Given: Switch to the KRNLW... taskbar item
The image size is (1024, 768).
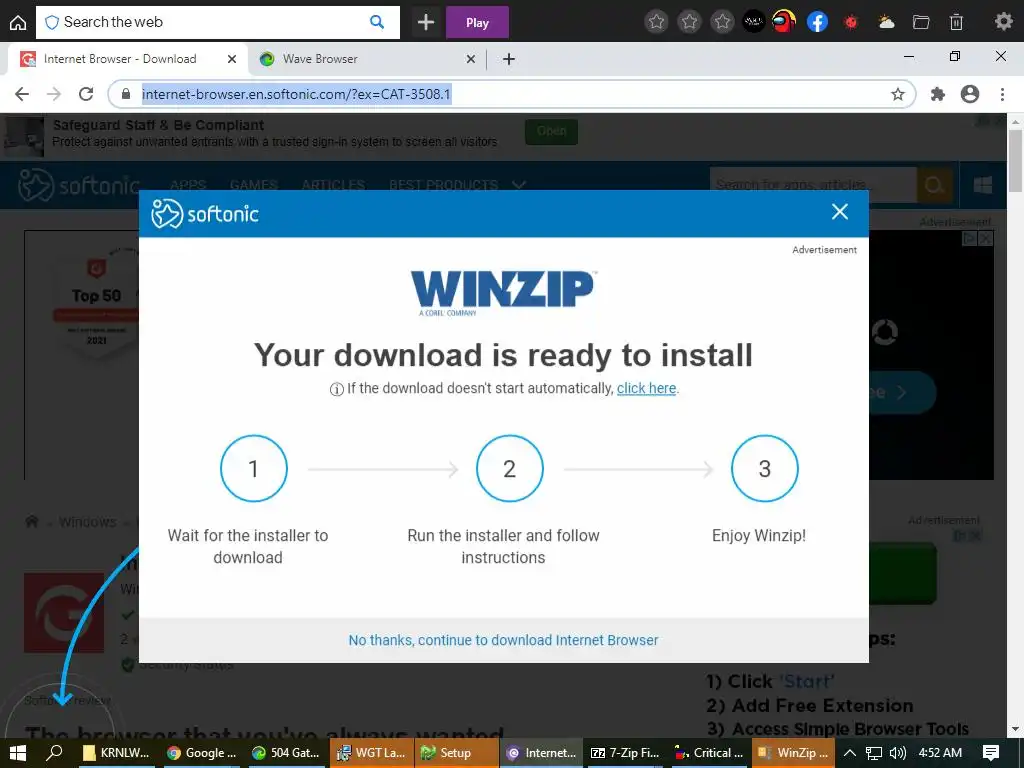Looking at the screenshot, I should (116, 753).
